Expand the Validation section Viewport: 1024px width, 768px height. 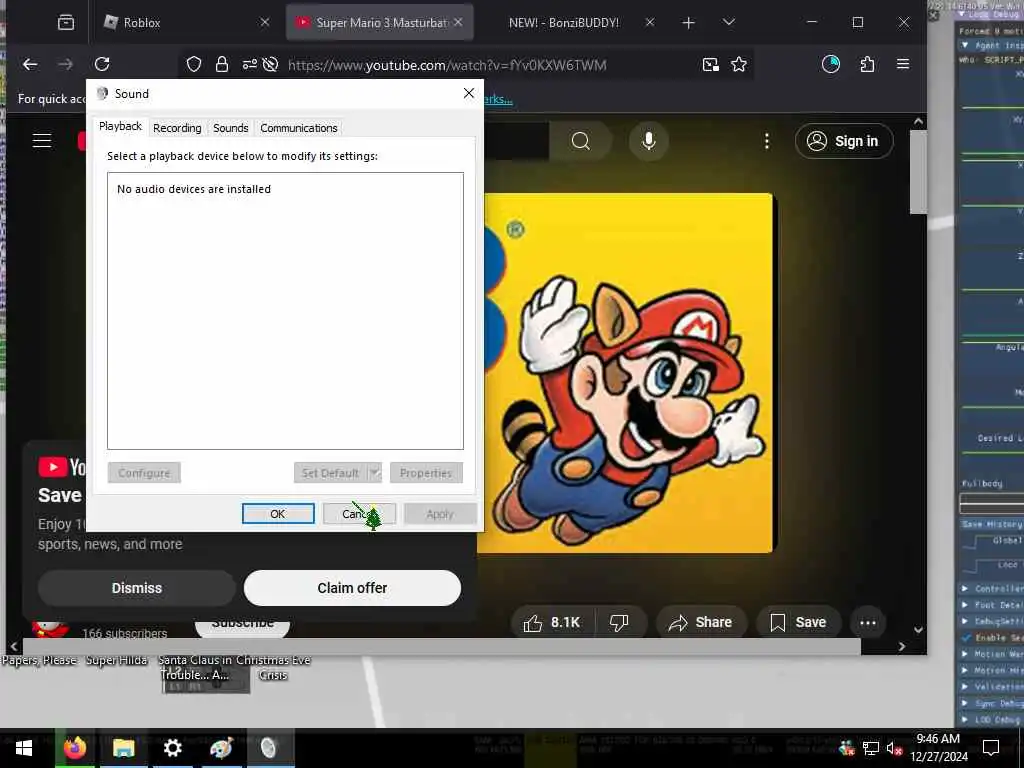coord(965,686)
